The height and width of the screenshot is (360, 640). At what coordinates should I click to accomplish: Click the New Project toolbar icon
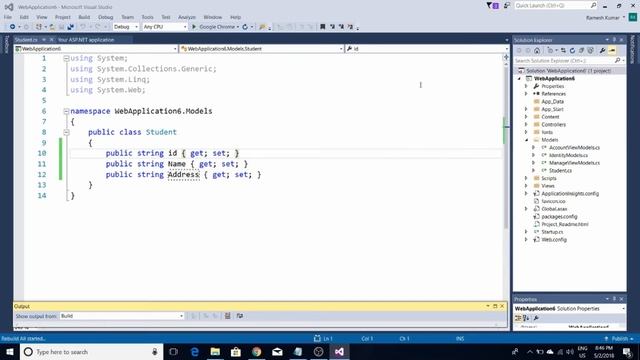39,27
